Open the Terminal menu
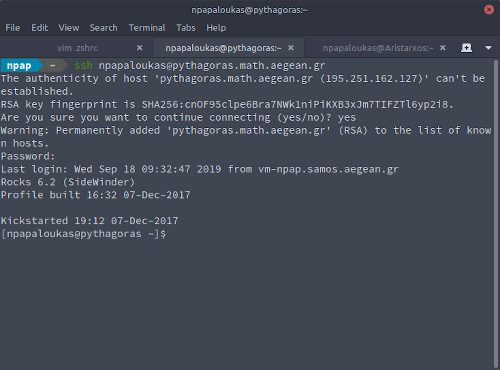The height and width of the screenshot is (370, 500). point(147,28)
